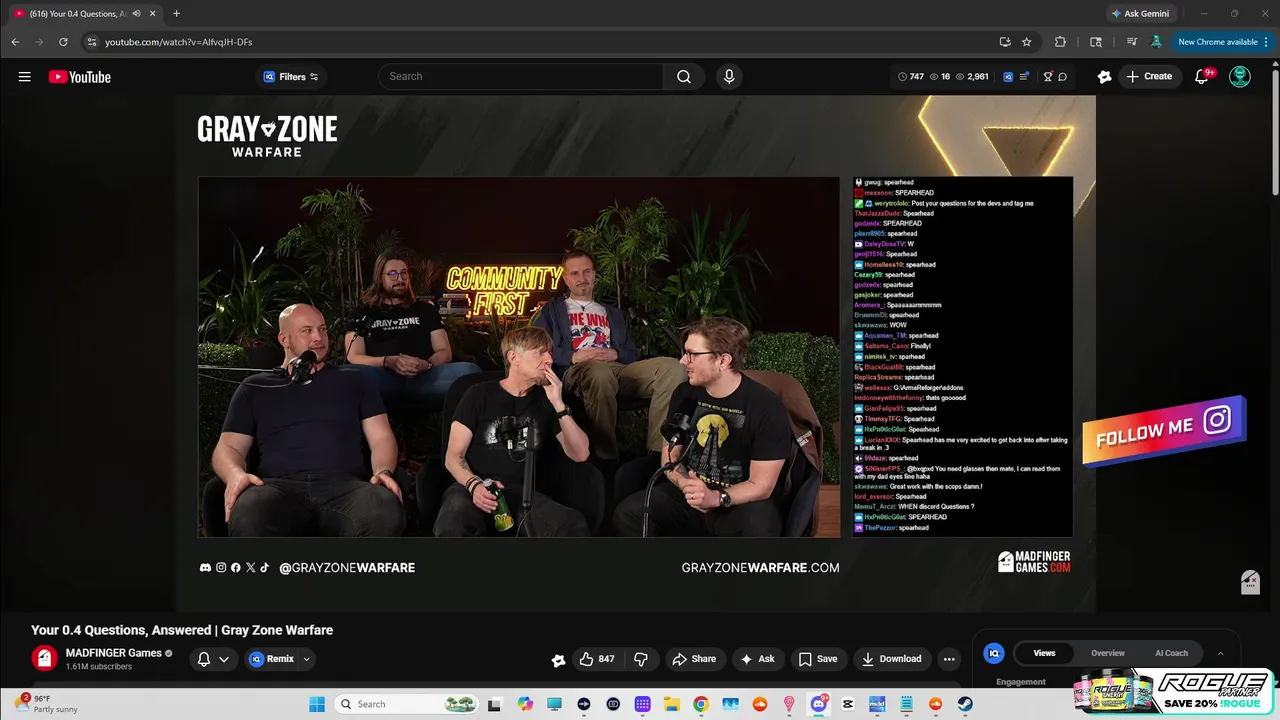Open Chrome extensions puzzle icon
This screenshot has height=720, width=1280.
click(1060, 42)
